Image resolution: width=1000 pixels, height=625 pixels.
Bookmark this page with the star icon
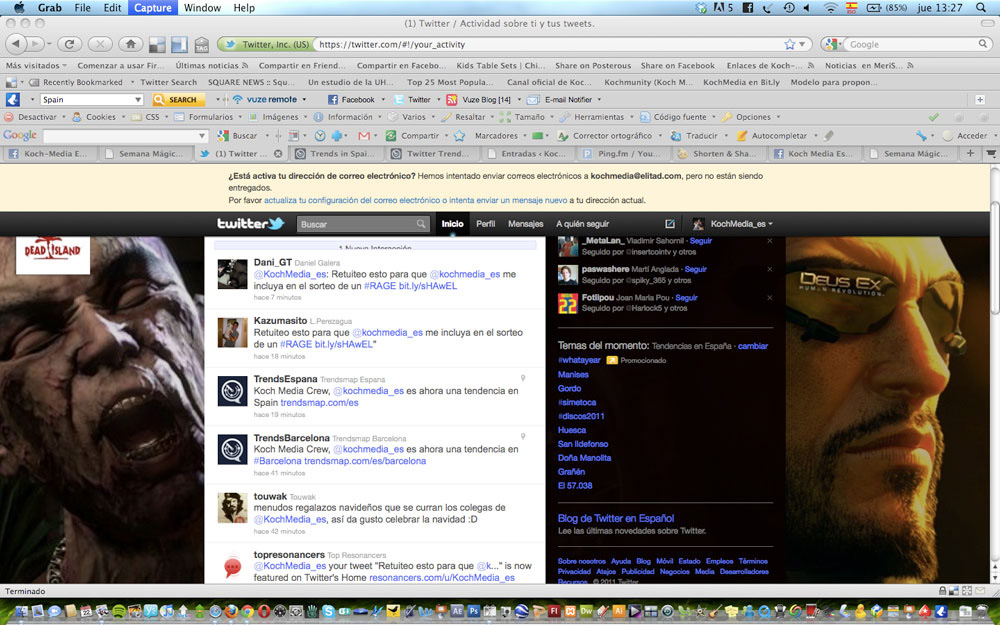(x=790, y=45)
